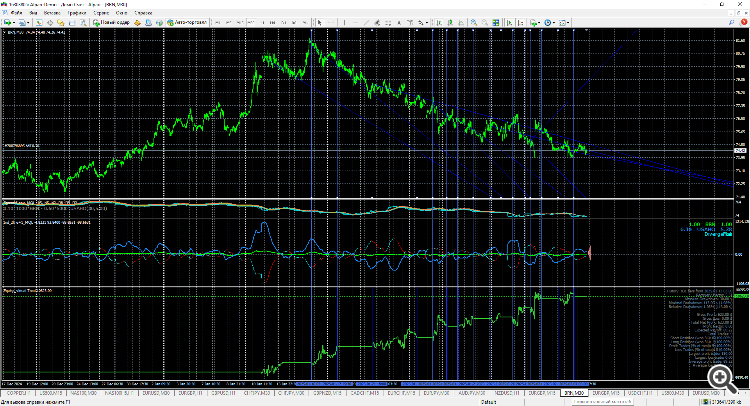This screenshot has height=406, width=750.
Task: Select the M1 timeframe button
Action: tap(217, 22)
